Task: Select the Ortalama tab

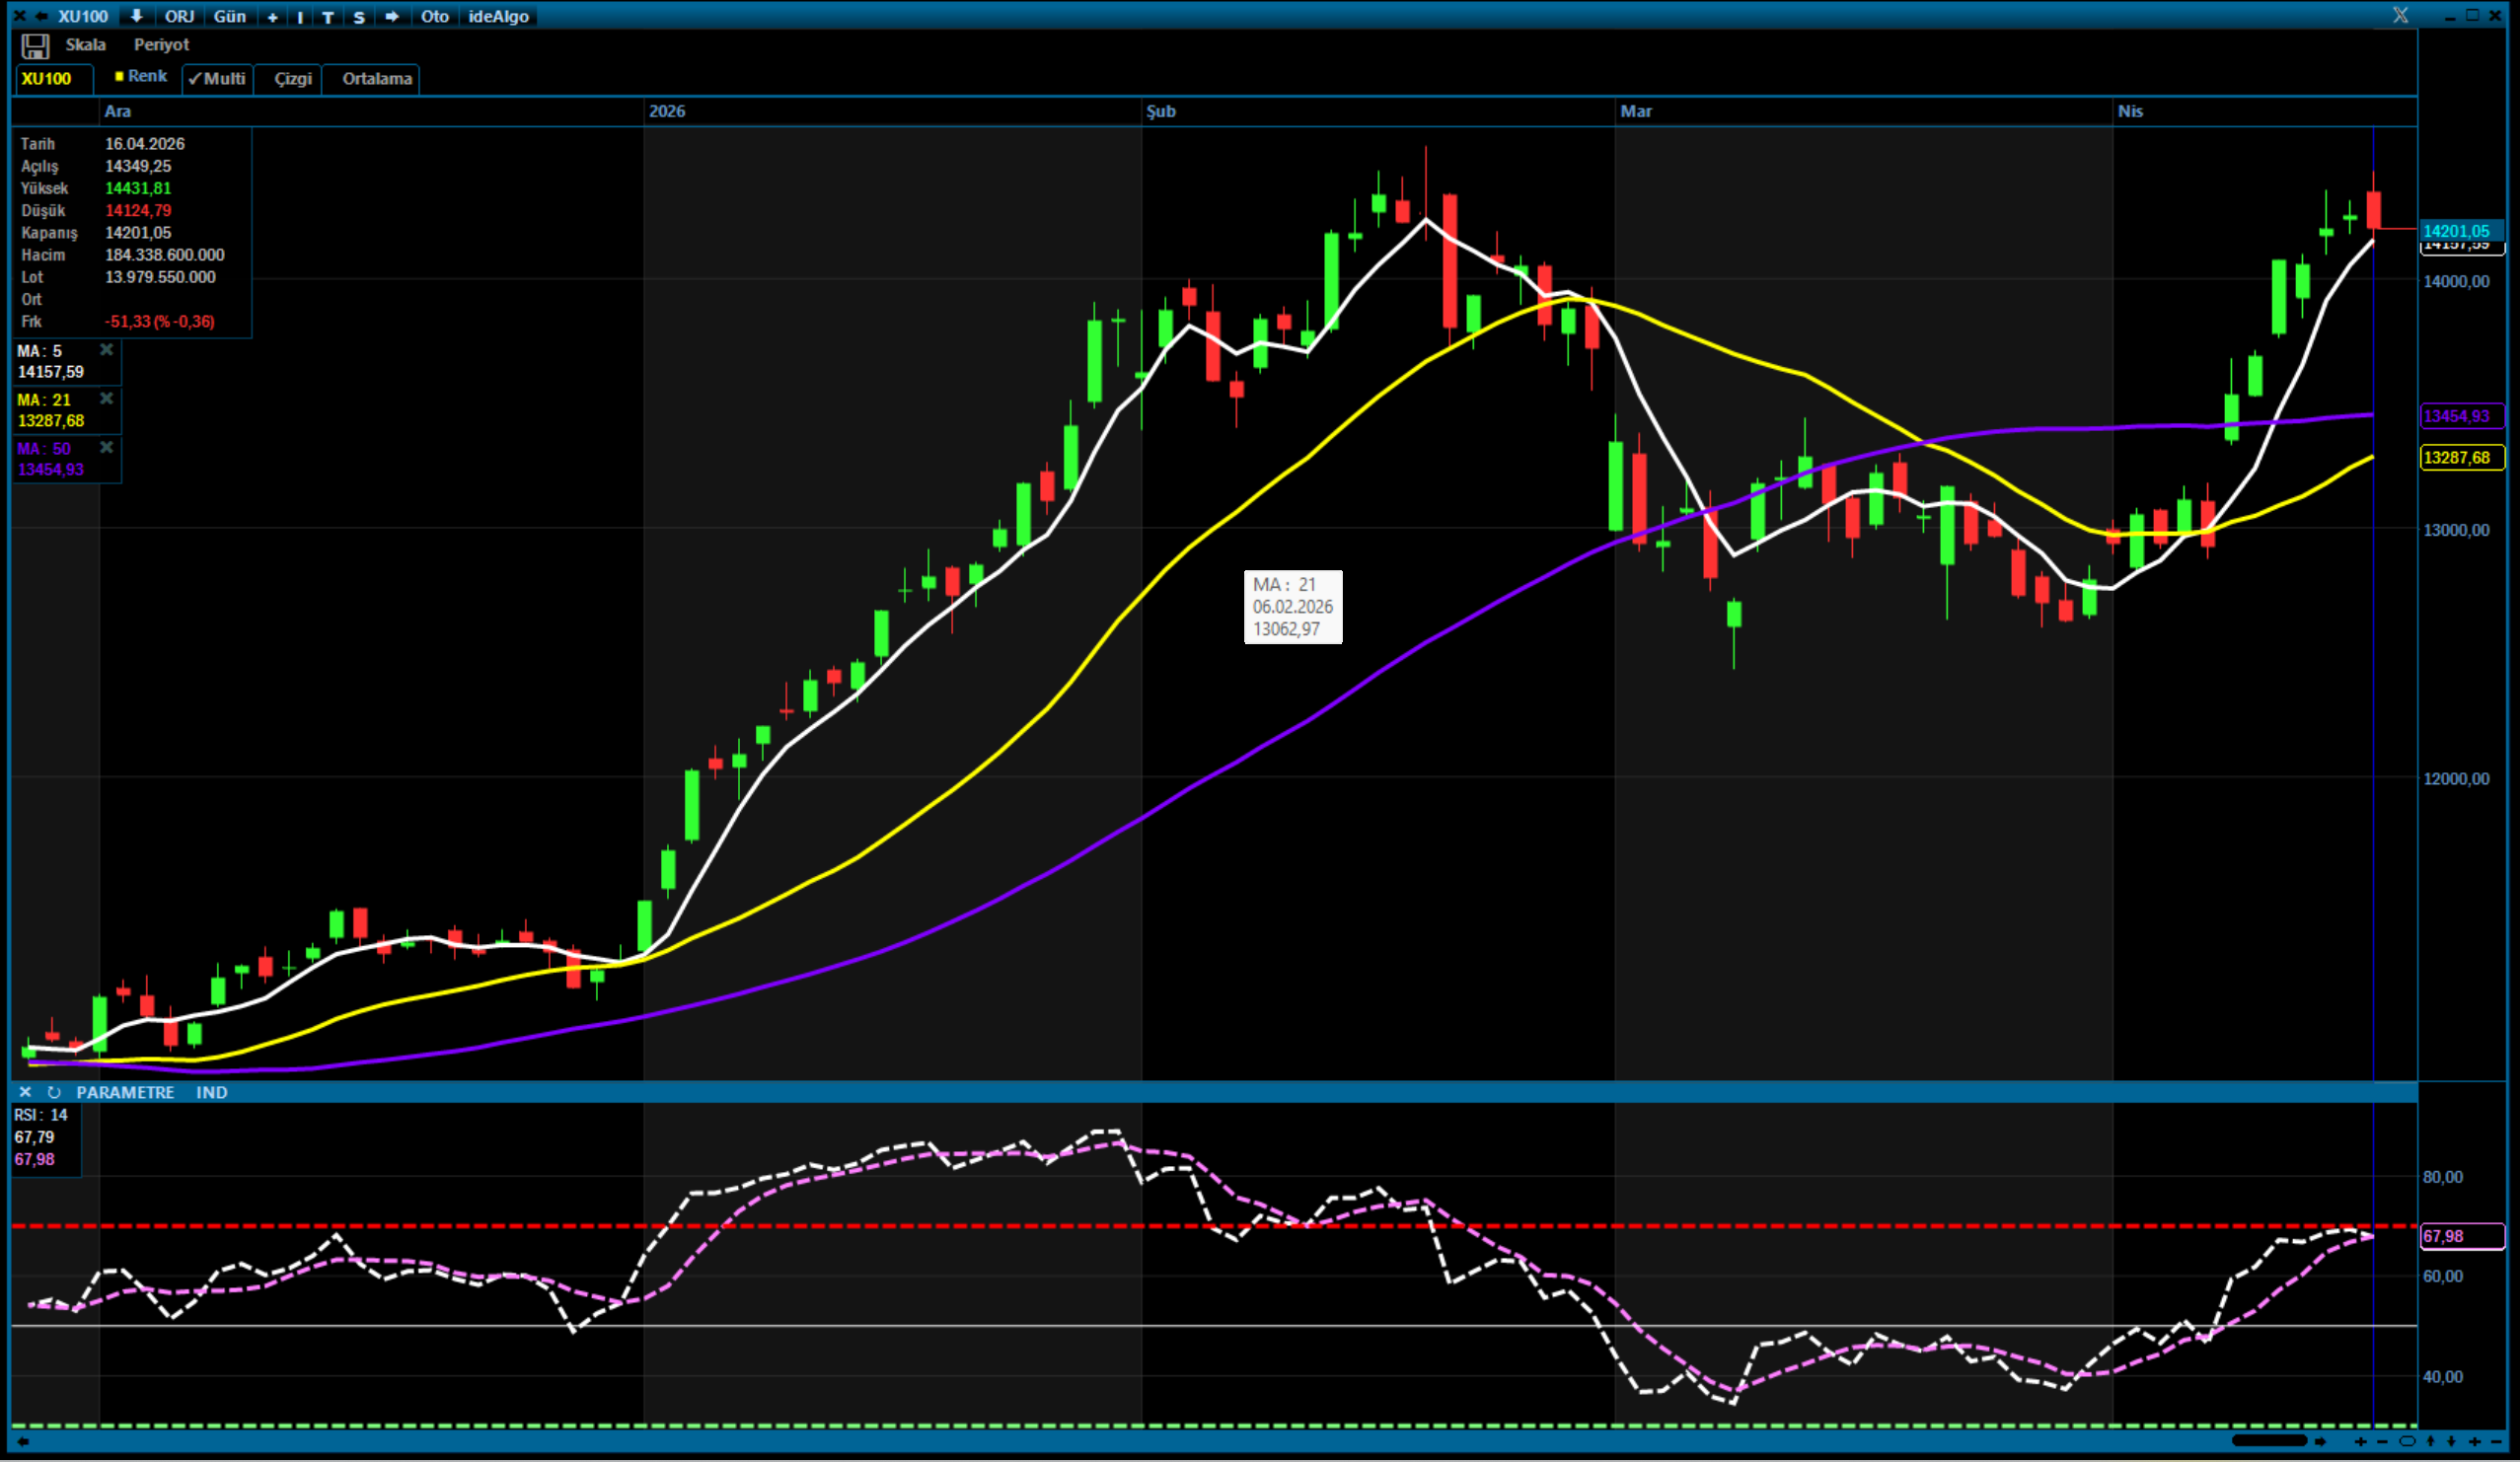Action: click(x=376, y=78)
